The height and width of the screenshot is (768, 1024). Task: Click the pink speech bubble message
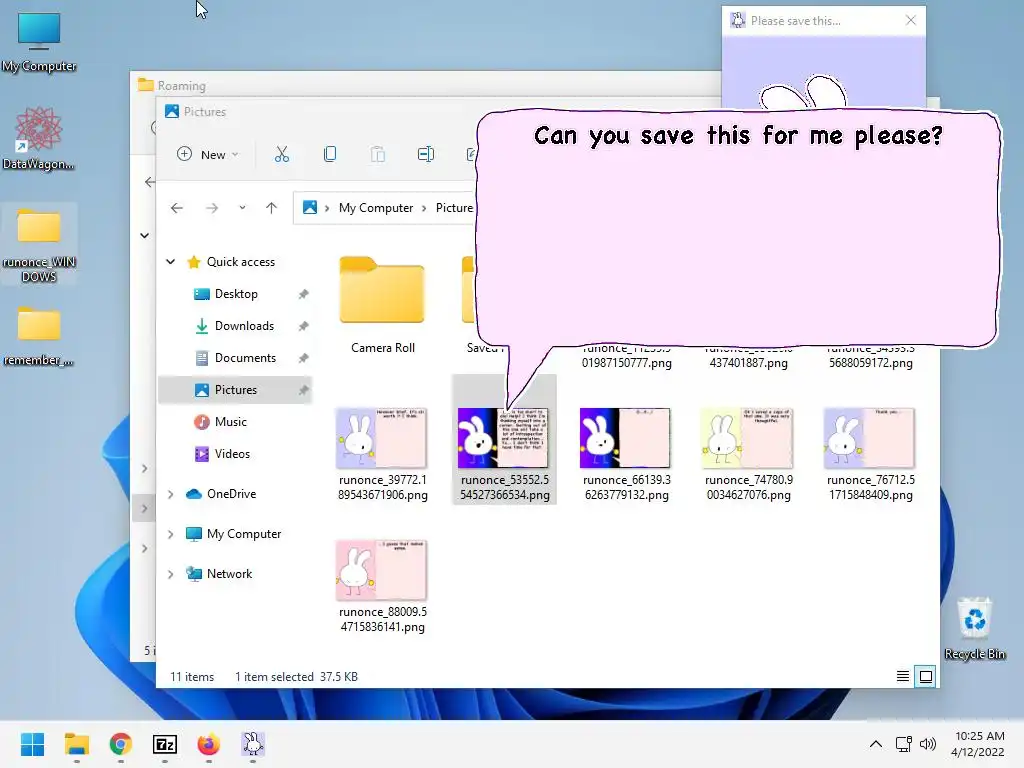(738, 229)
